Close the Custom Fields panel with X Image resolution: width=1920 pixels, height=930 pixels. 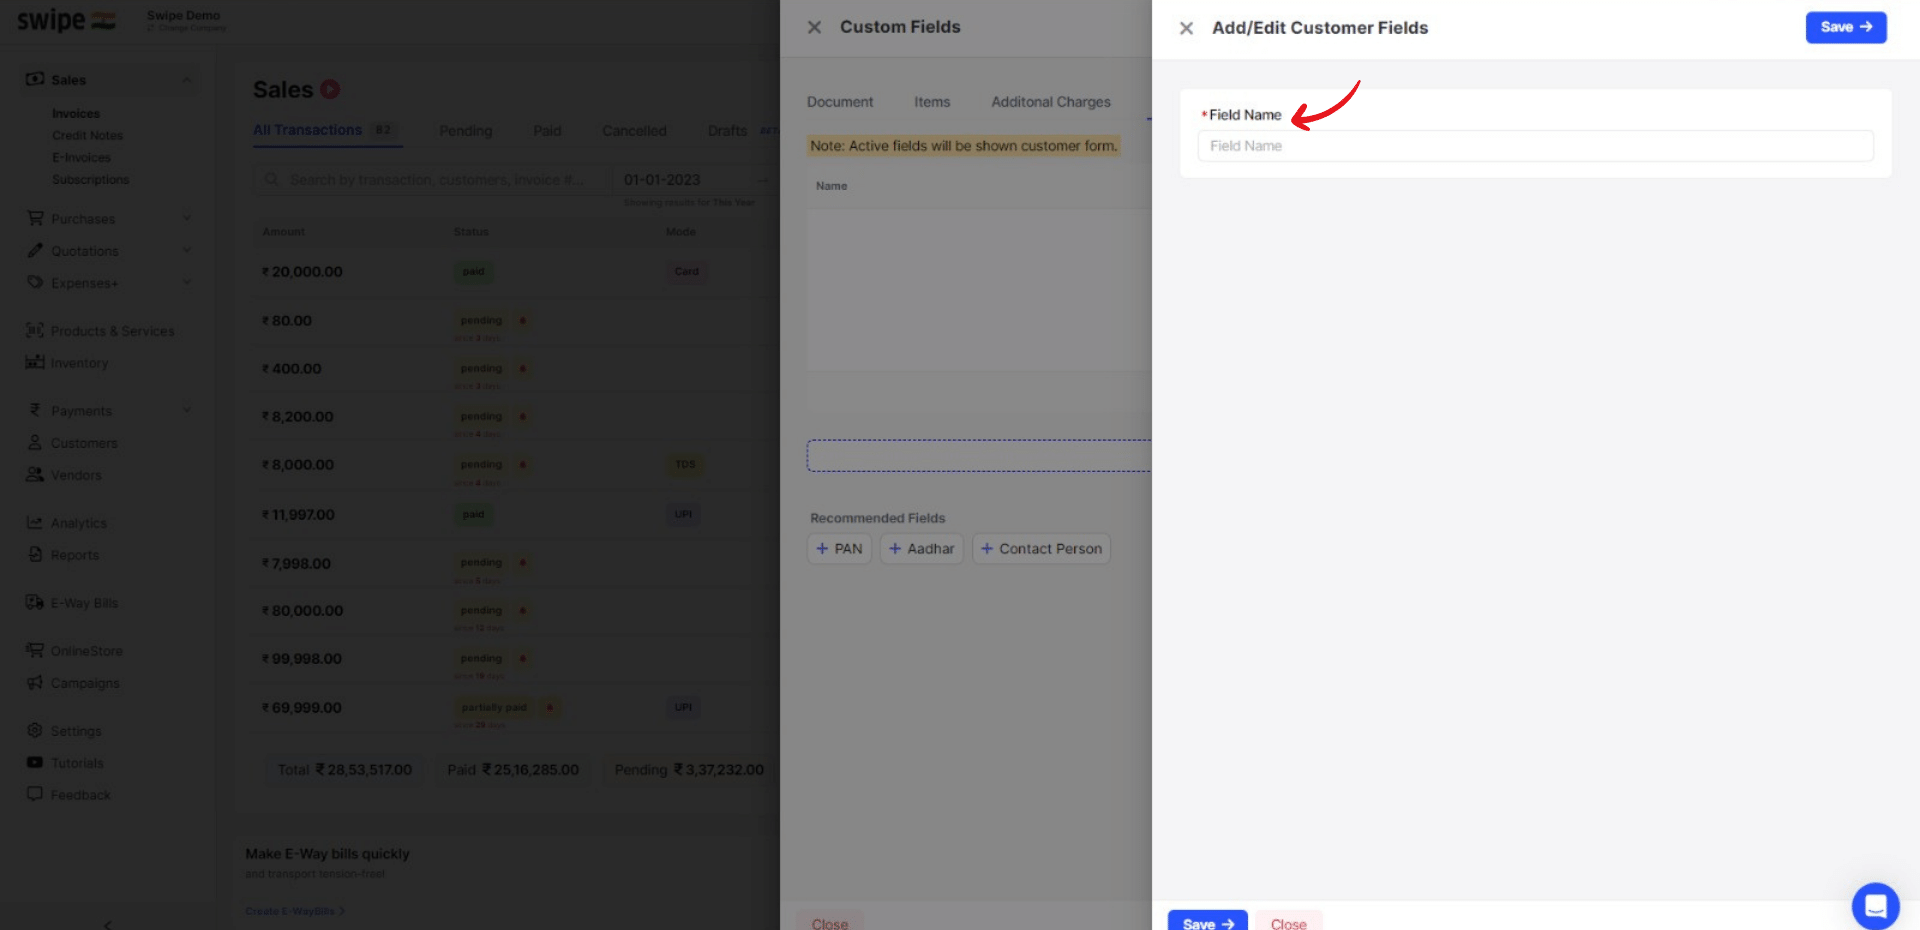point(814,28)
